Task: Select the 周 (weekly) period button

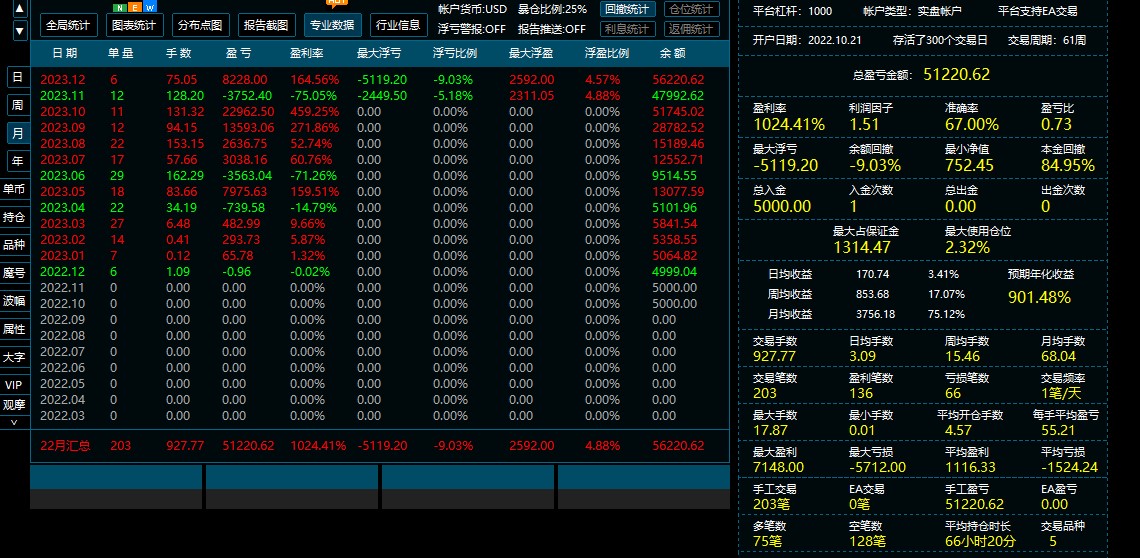Action: (x=17, y=105)
